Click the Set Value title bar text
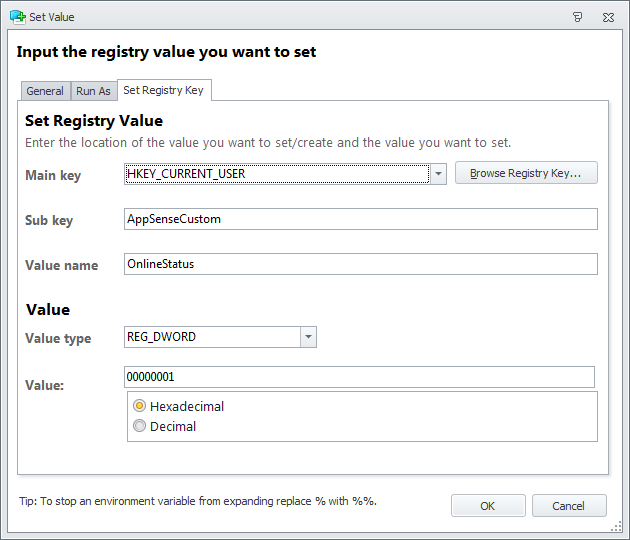This screenshot has width=630, height=540. (51, 17)
